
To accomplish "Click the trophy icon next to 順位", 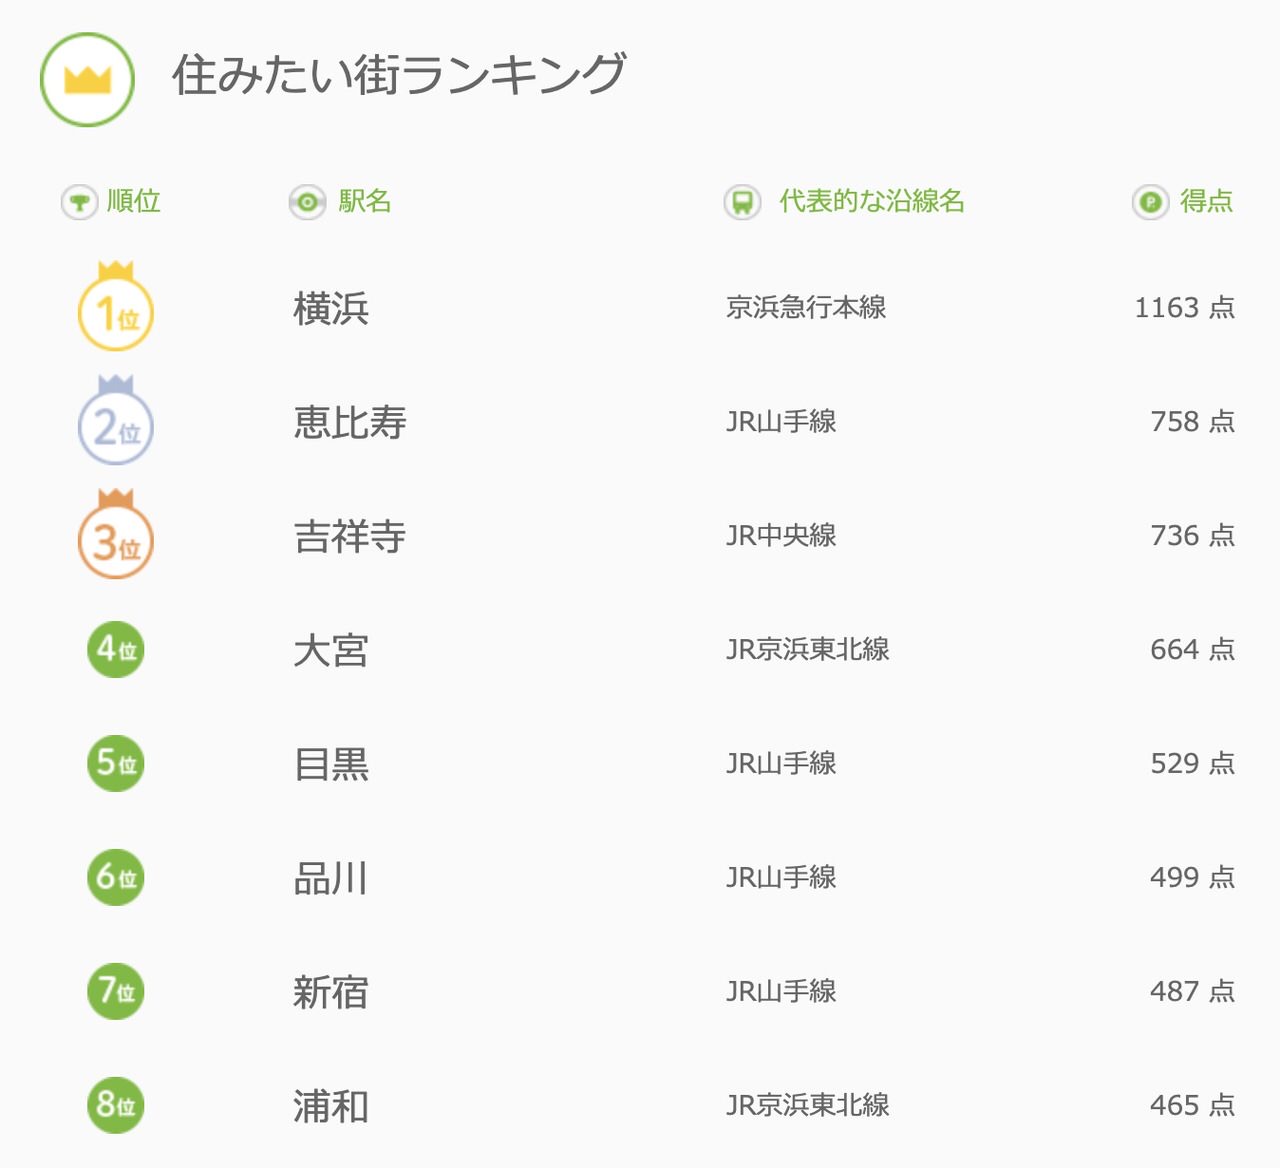I will [x=79, y=202].
